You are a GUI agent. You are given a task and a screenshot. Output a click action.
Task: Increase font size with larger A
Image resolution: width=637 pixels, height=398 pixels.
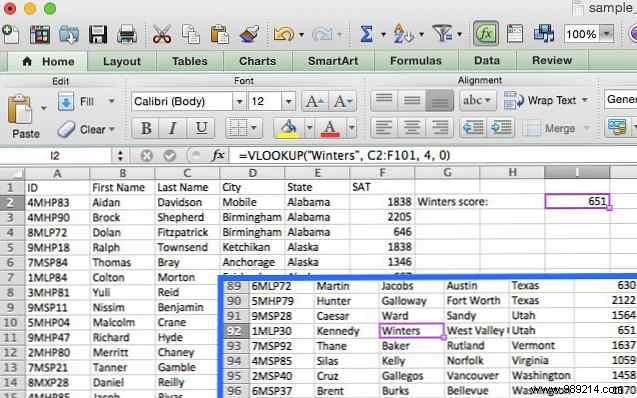coord(315,101)
